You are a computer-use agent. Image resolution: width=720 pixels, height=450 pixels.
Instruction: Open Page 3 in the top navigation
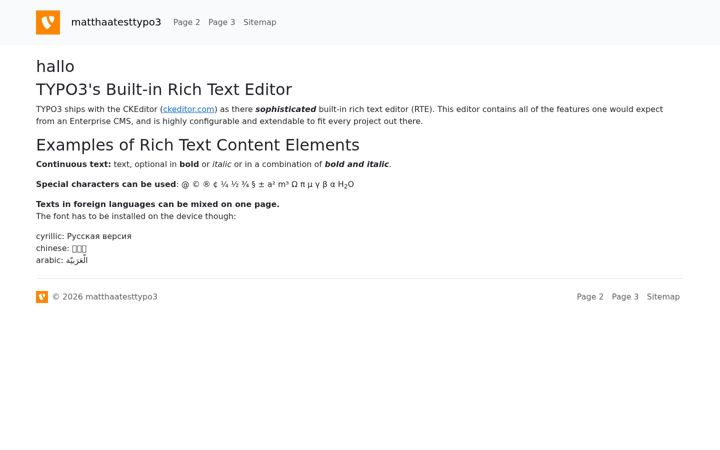click(x=221, y=22)
